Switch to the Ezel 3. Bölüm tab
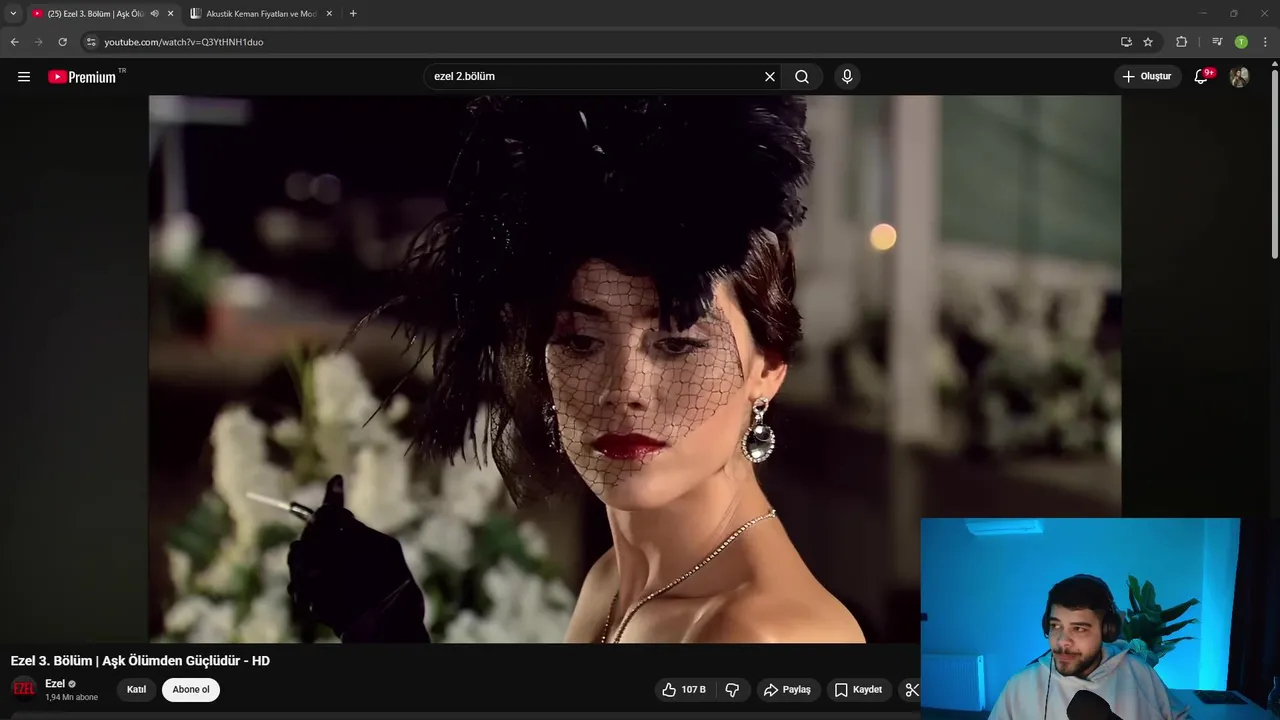The image size is (1280, 720). [95, 14]
